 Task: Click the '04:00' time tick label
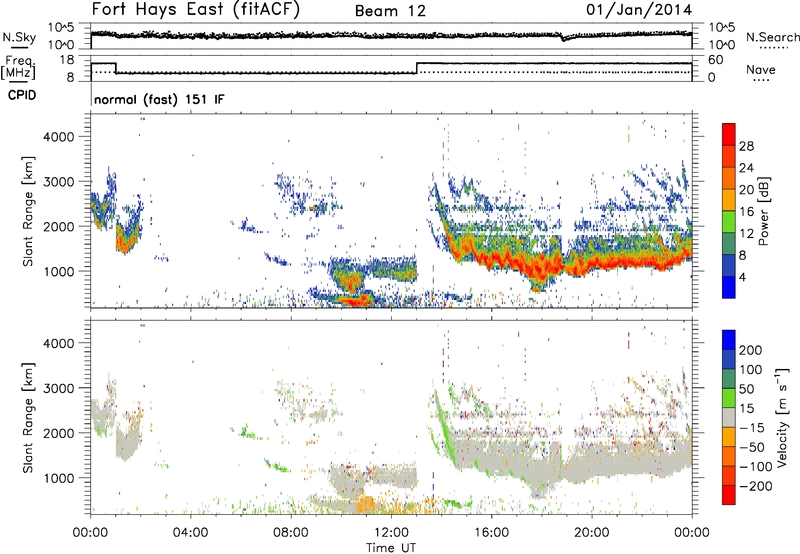coord(191,533)
